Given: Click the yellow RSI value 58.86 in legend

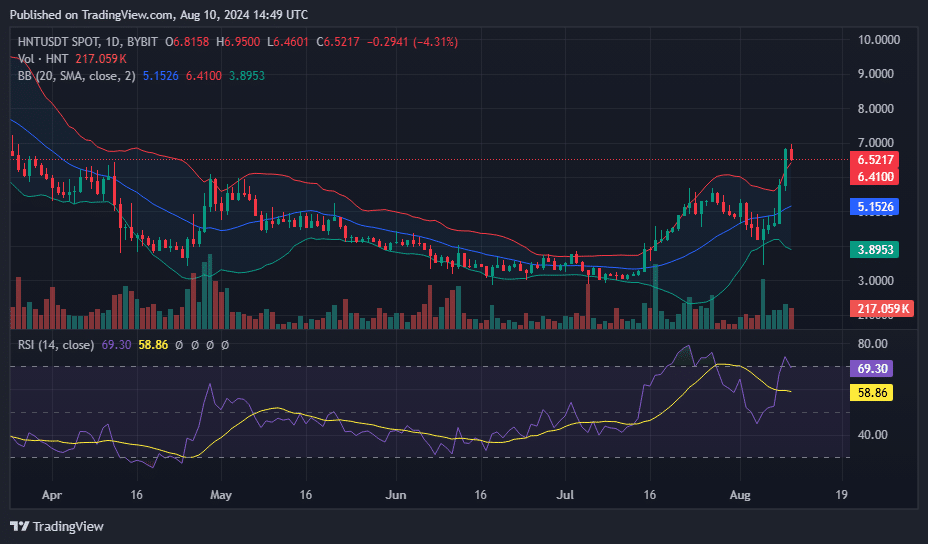Looking at the screenshot, I should [153, 345].
